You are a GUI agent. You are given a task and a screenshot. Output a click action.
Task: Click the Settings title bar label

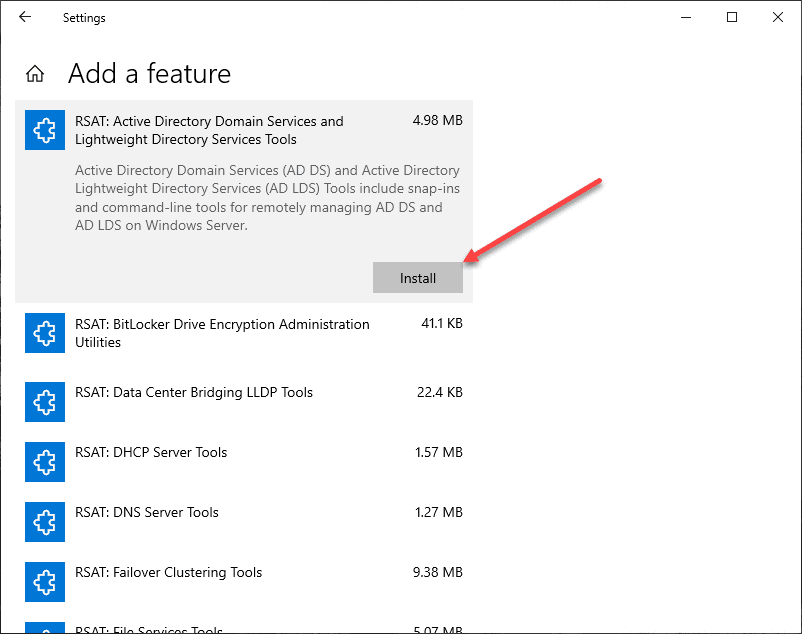point(83,17)
